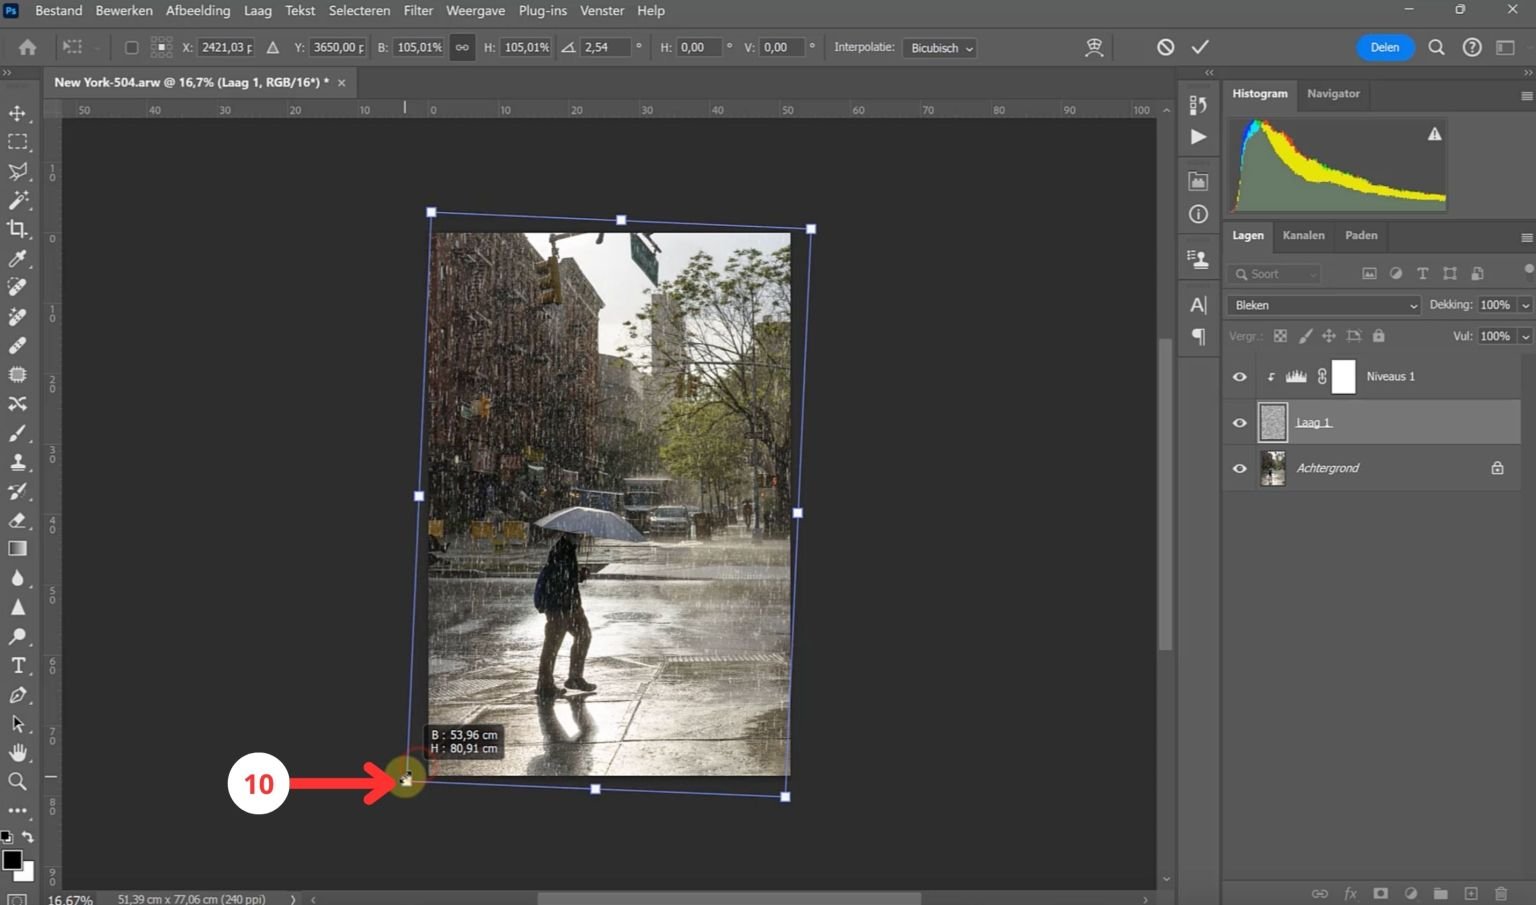The height and width of the screenshot is (905, 1536).
Task: Select the Hand tool
Action: point(18,753)
